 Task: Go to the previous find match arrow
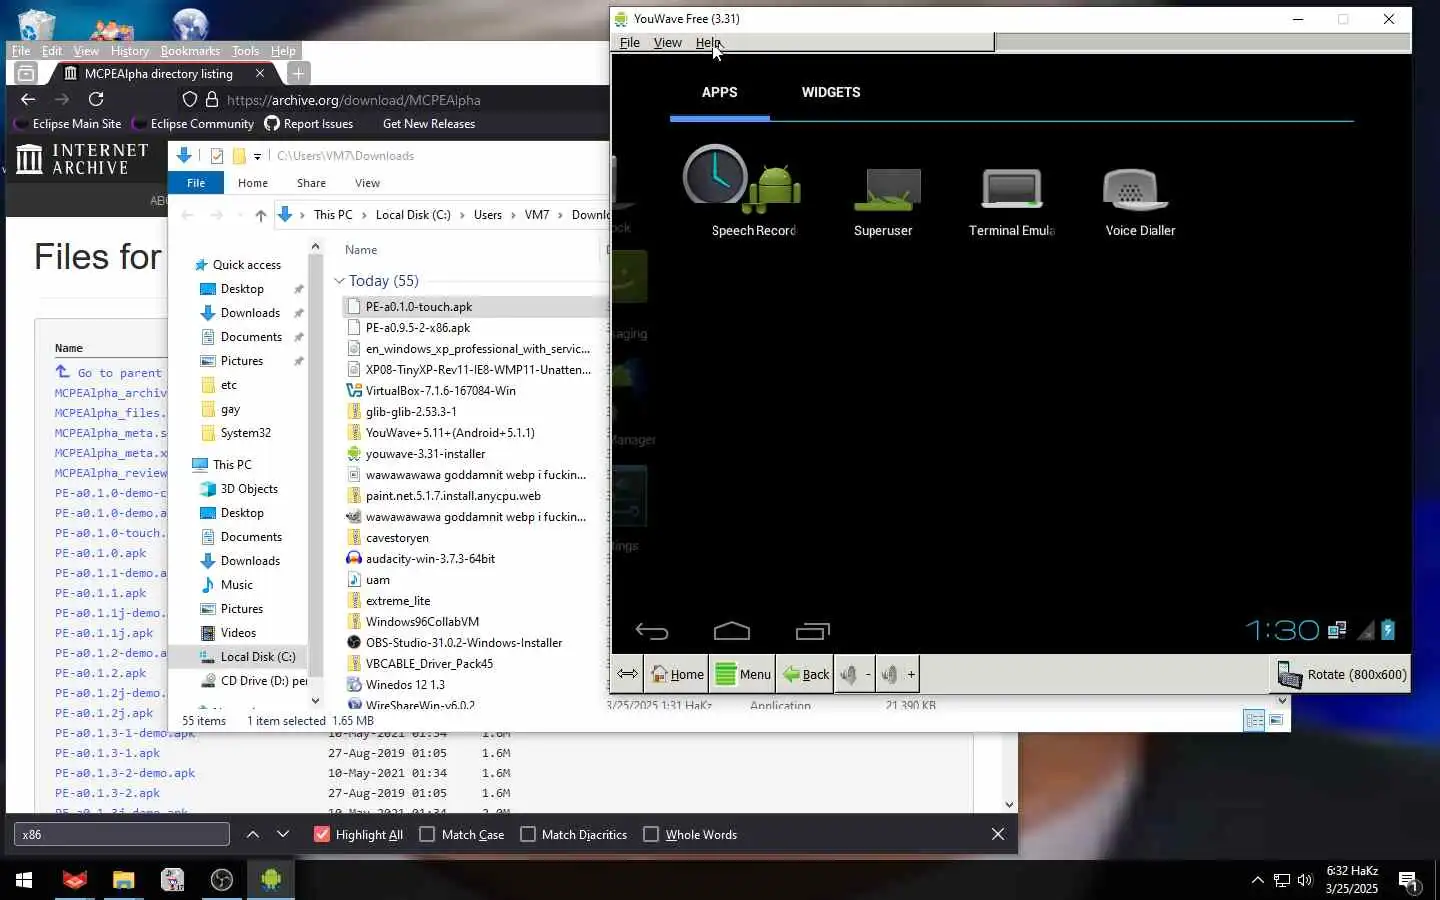click(x=253, y=834)
